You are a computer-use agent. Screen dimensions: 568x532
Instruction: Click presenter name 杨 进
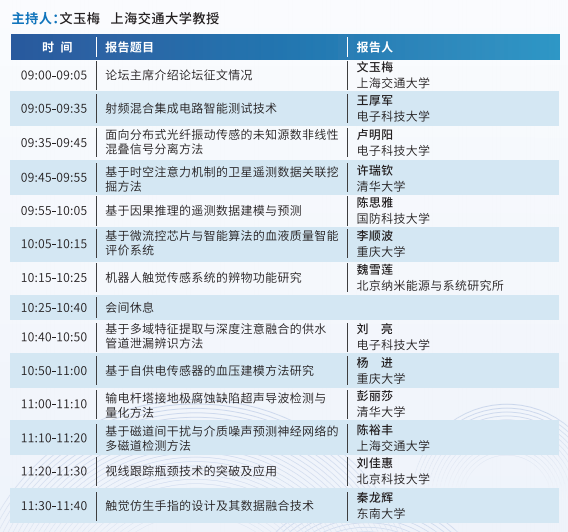(375, 363)
